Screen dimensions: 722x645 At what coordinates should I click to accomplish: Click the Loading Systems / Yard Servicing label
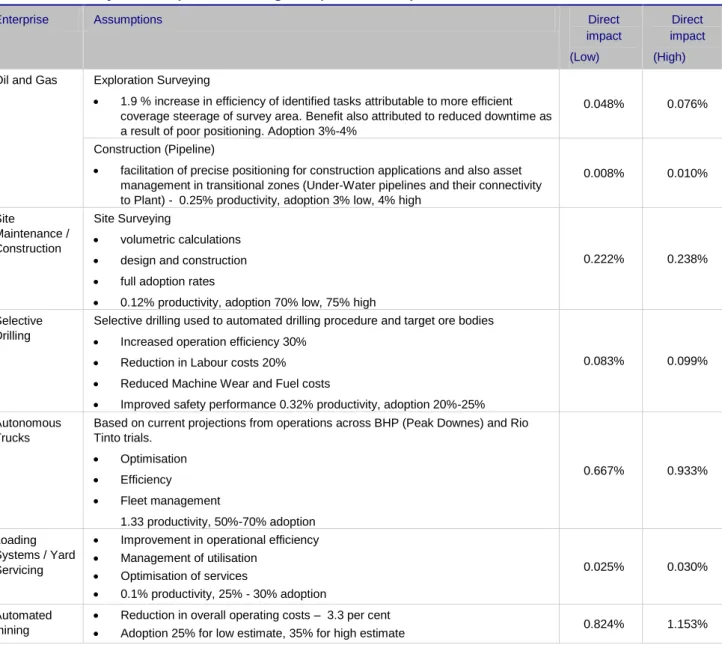[38, 555]
